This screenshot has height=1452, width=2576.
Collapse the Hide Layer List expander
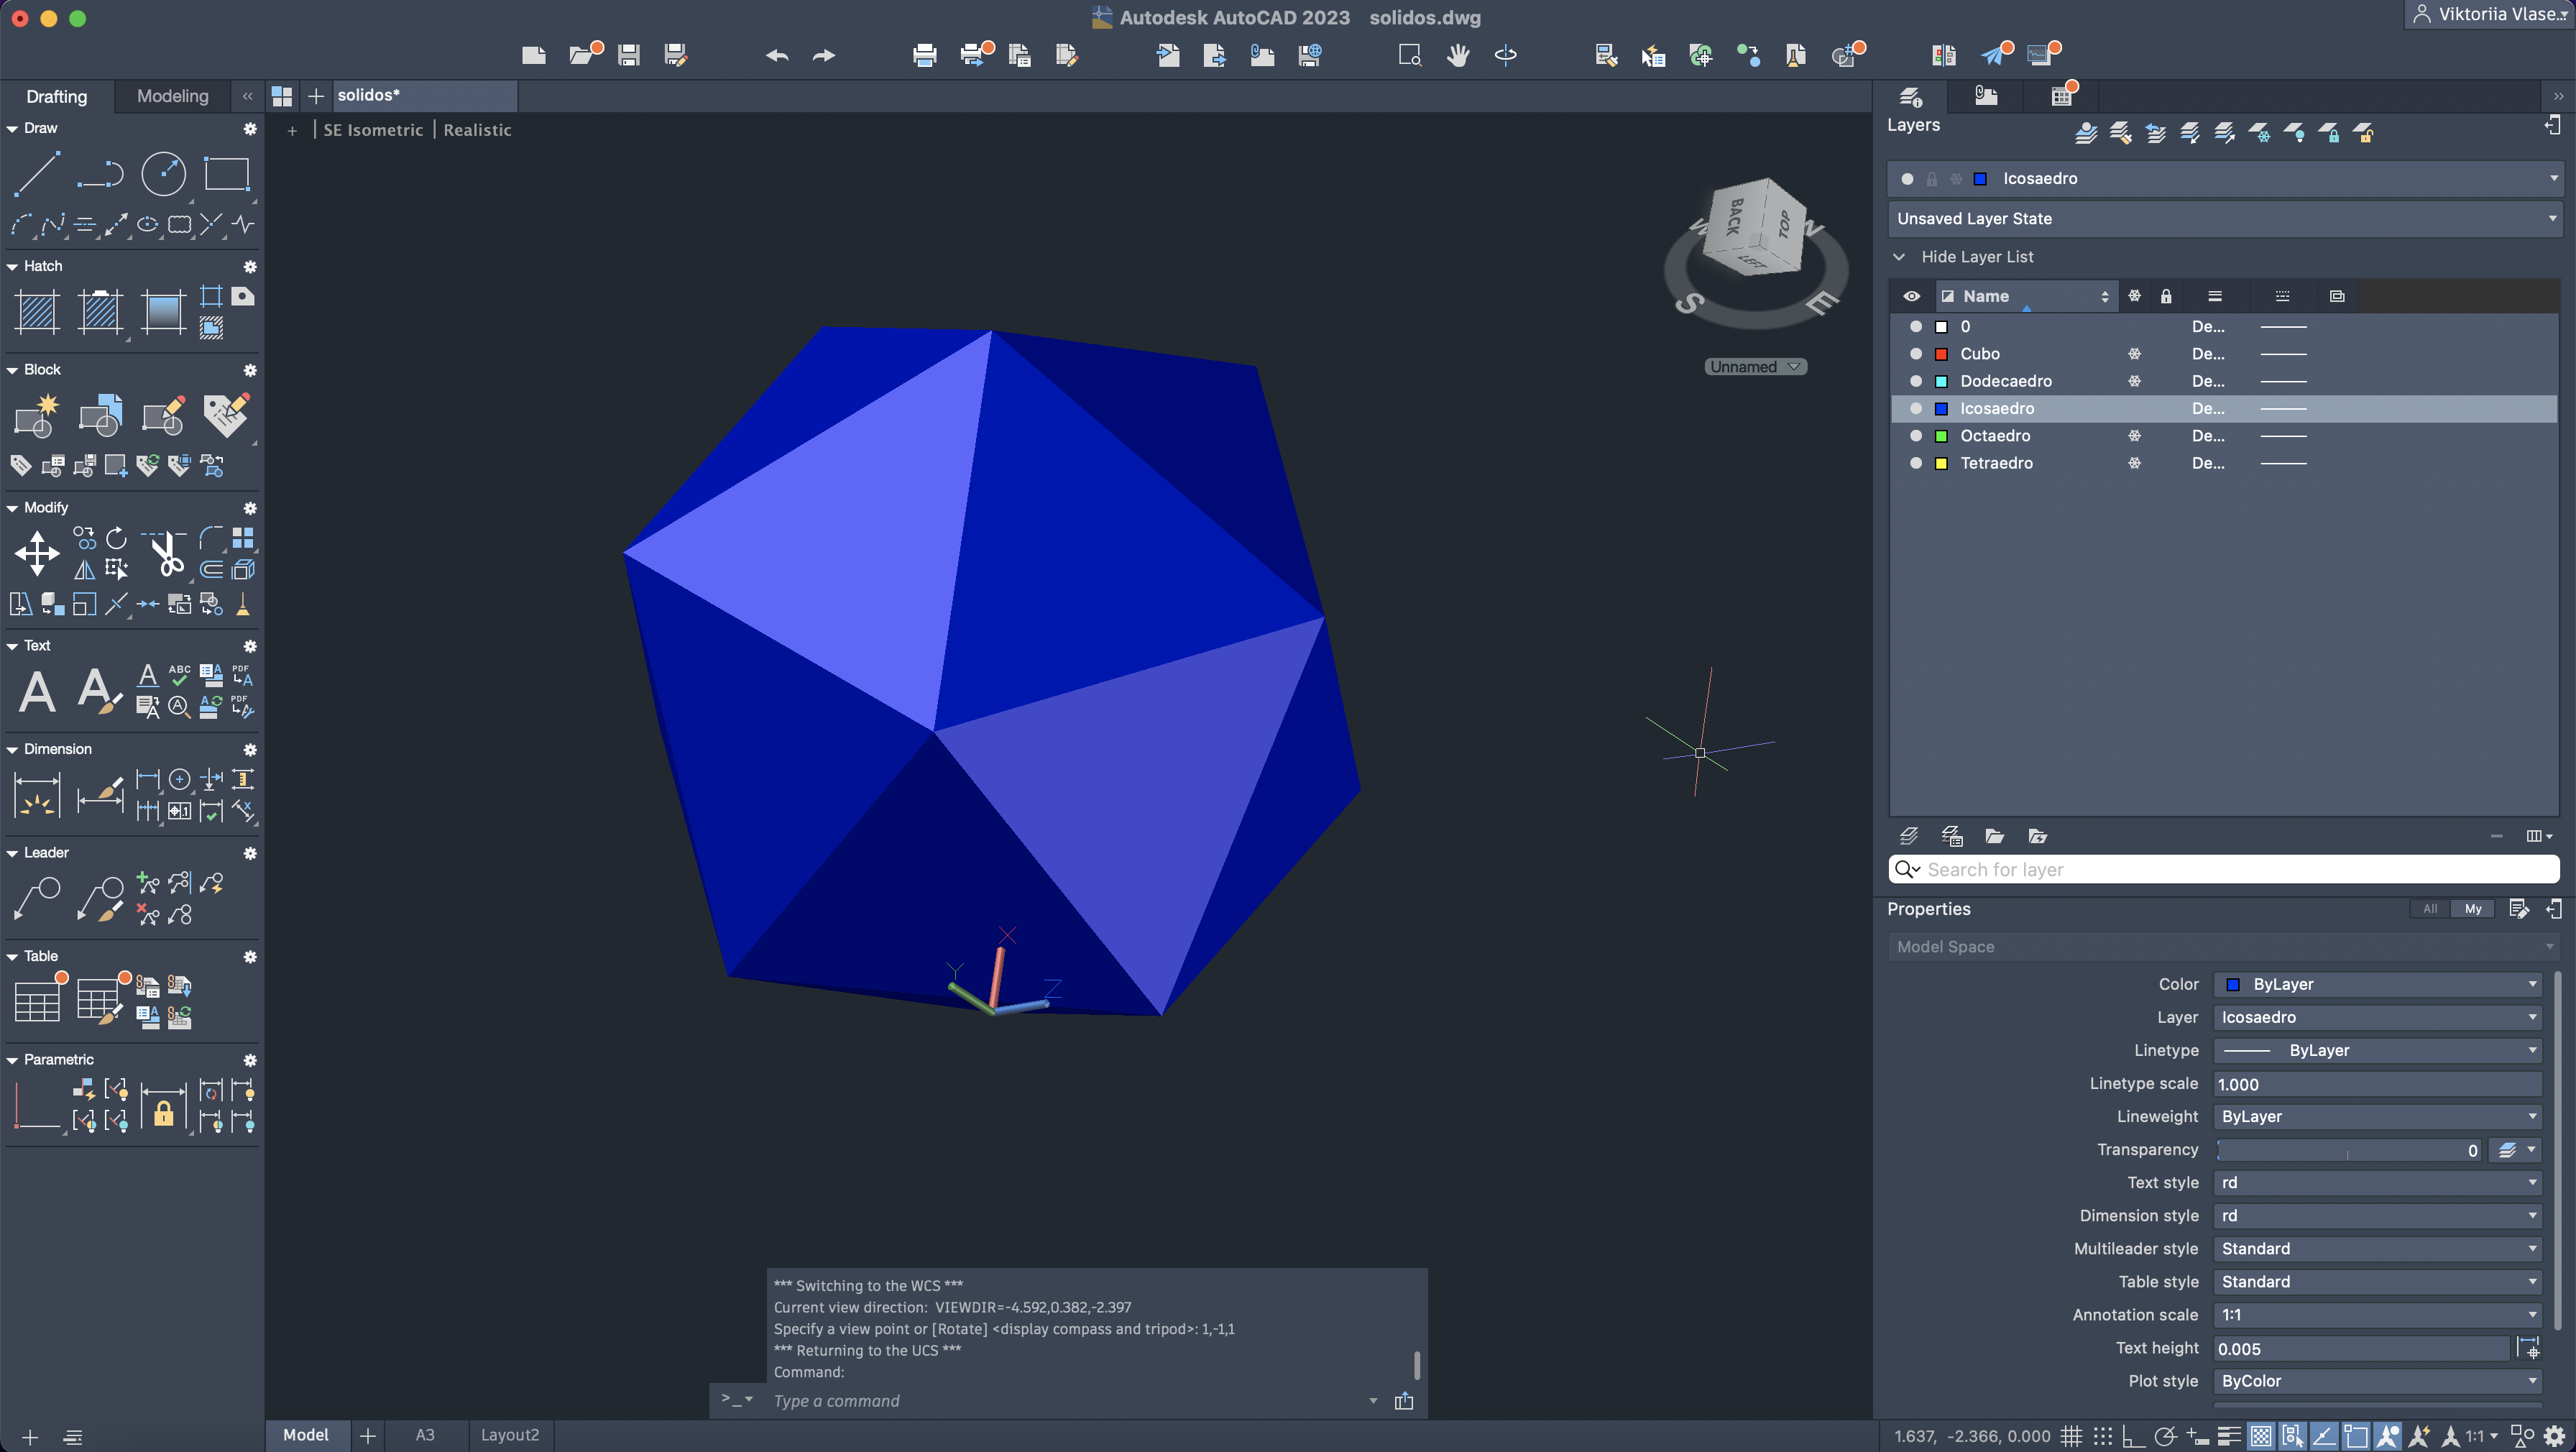click(1899, 257)
